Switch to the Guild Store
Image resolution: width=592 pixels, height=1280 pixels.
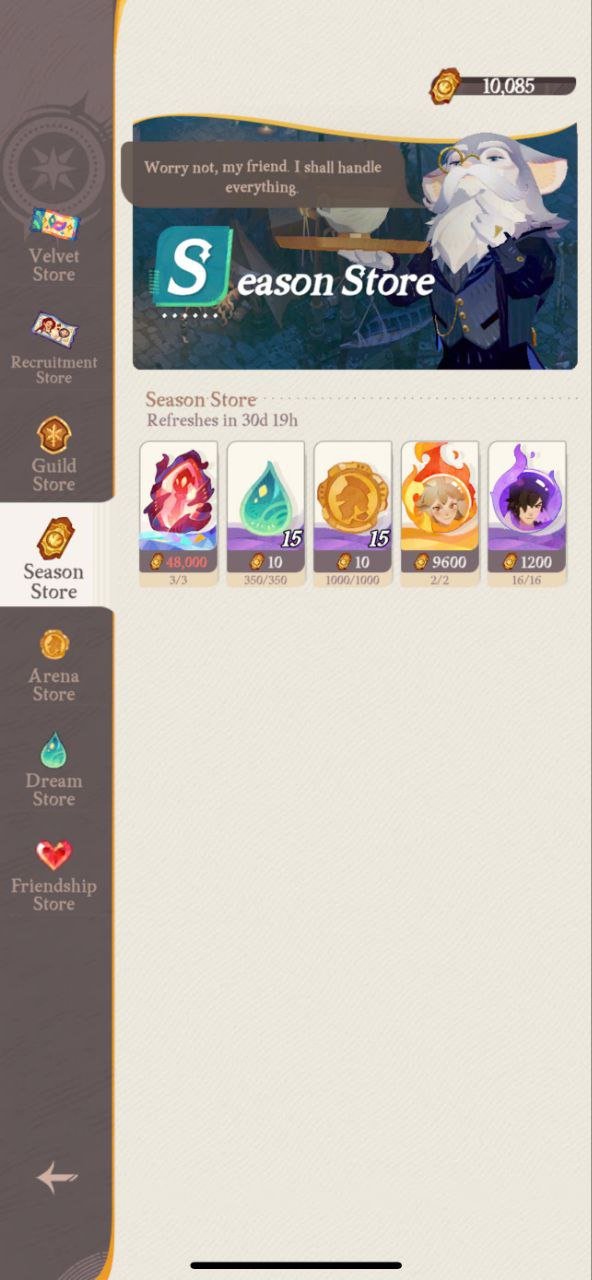tap(54, 455)
